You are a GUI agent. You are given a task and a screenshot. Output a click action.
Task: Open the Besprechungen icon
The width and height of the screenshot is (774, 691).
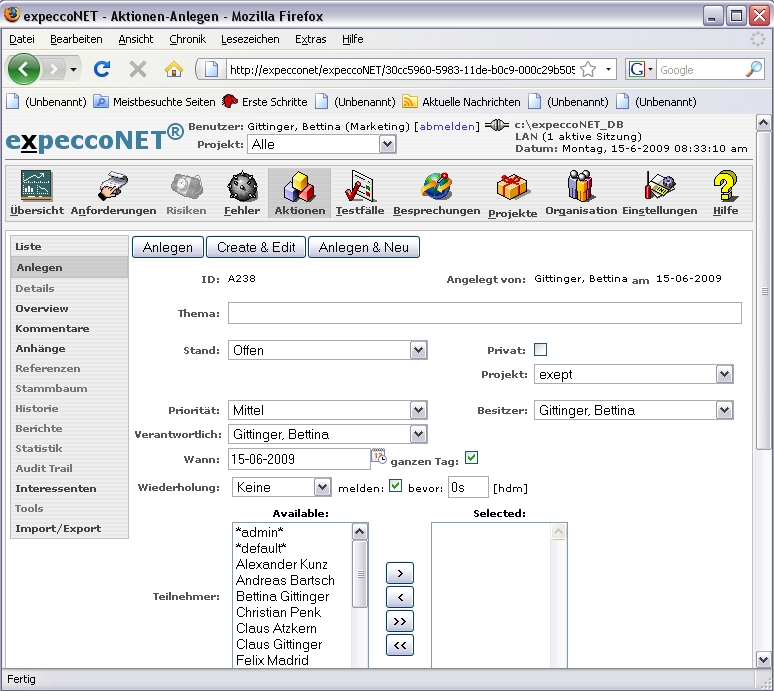[x=436, y=187]
